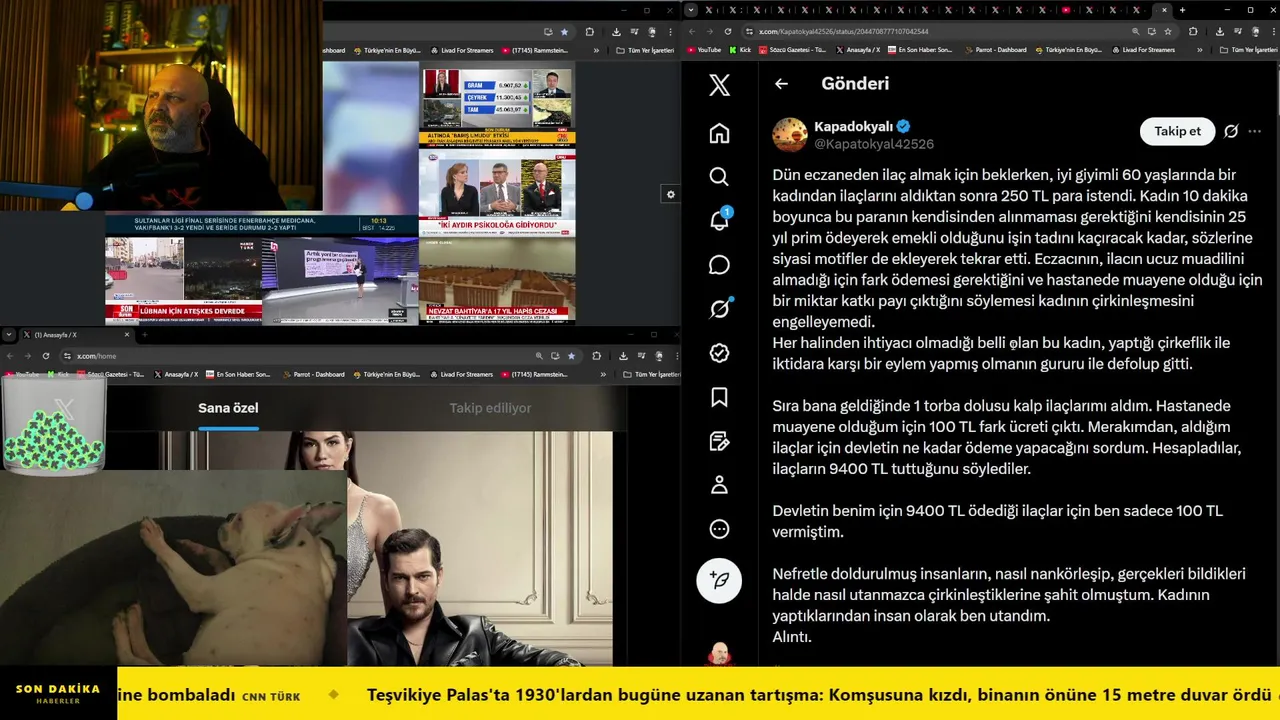The image size is (1280, 720).
Task: Open X home via house icon in sidebar
Action: pos(719,133)
